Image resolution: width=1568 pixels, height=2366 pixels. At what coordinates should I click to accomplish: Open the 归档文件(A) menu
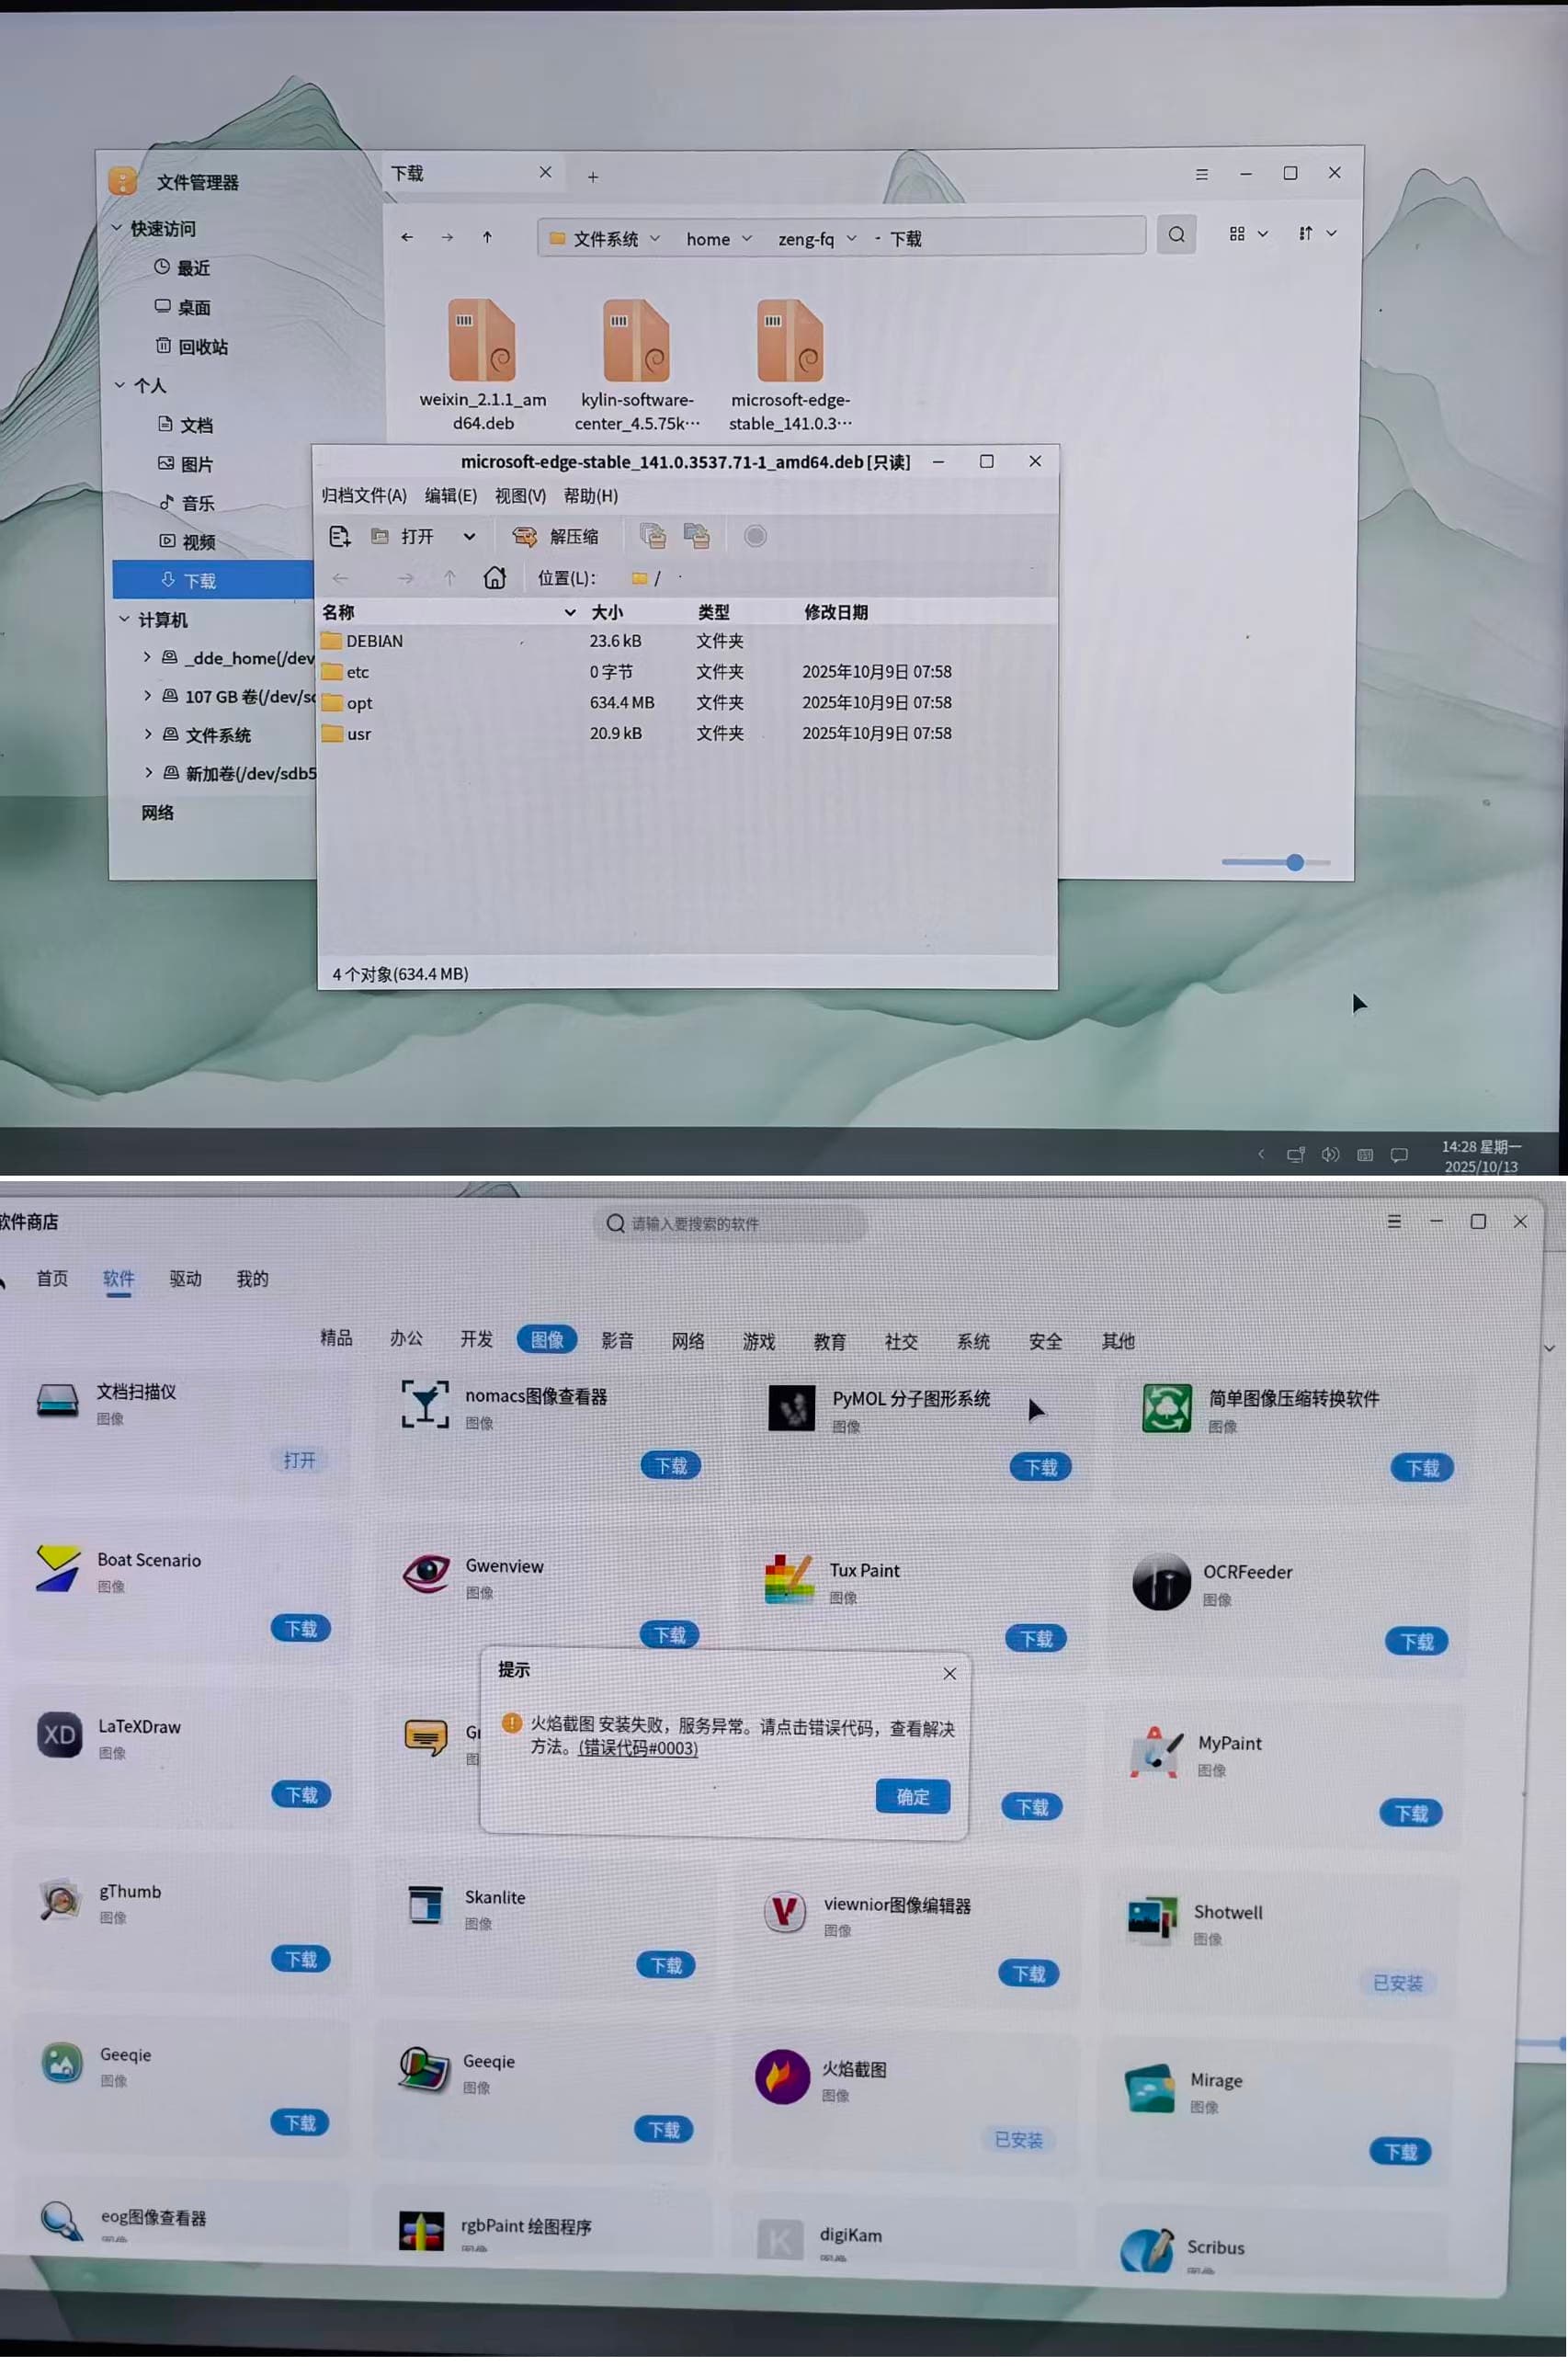pos(364,496)
